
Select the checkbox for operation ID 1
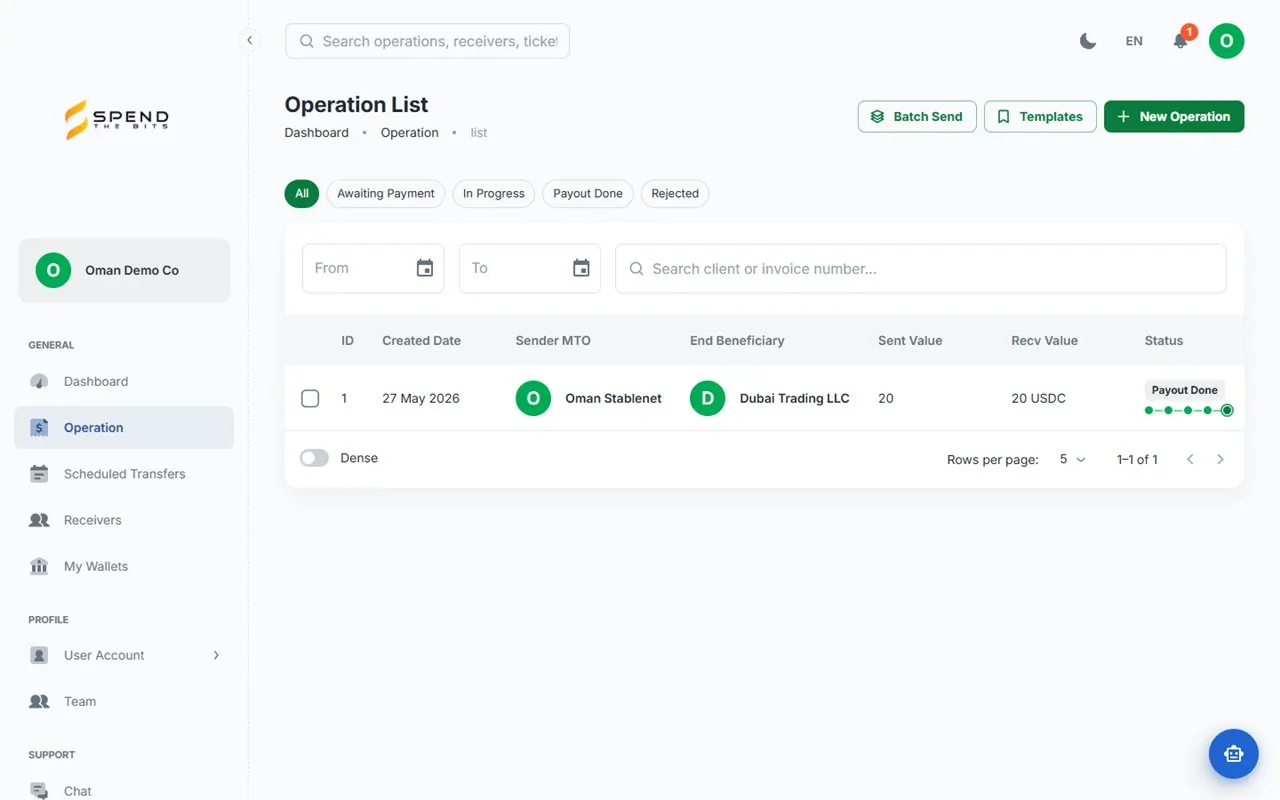click(310, 398)
